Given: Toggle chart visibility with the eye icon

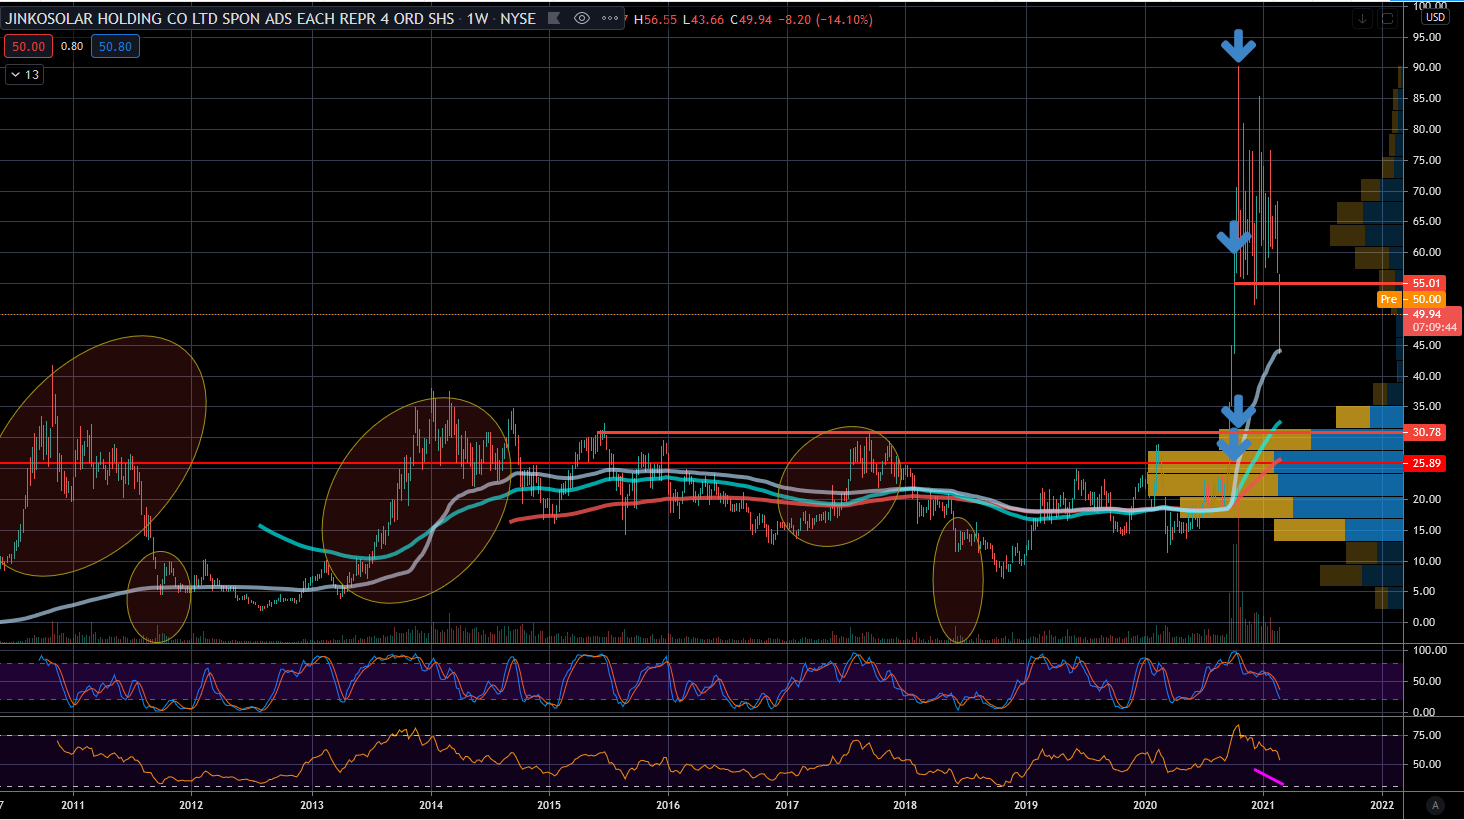Looking at the screenshot, I should click(581, 19).
